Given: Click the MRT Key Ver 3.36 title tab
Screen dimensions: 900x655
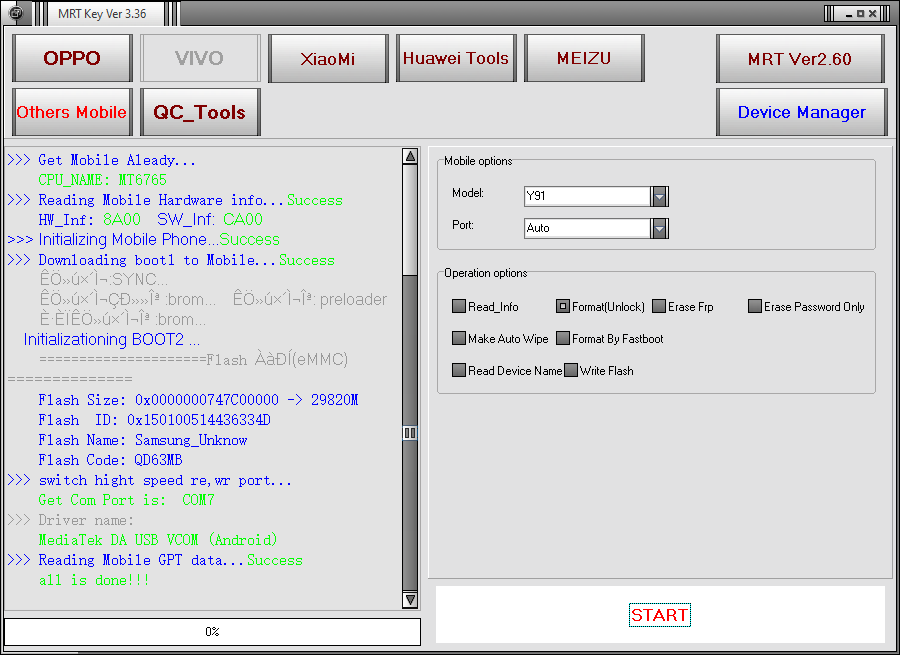Looking at the screenshot, I should click(x=102, y=14).
